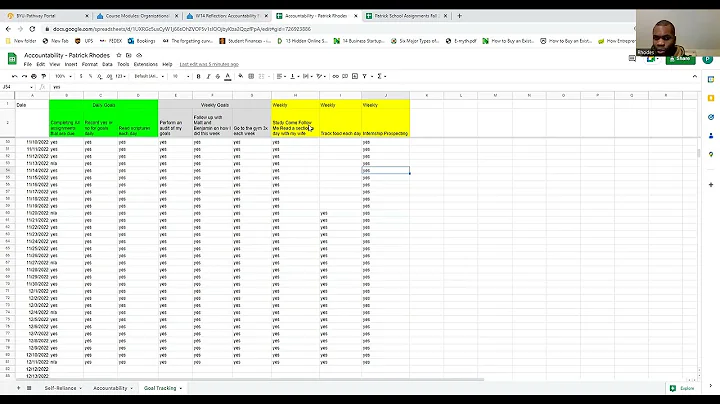The image size is (720, 404).
Task: Add a new sheet with plus icon
Action: coord(18,388)
